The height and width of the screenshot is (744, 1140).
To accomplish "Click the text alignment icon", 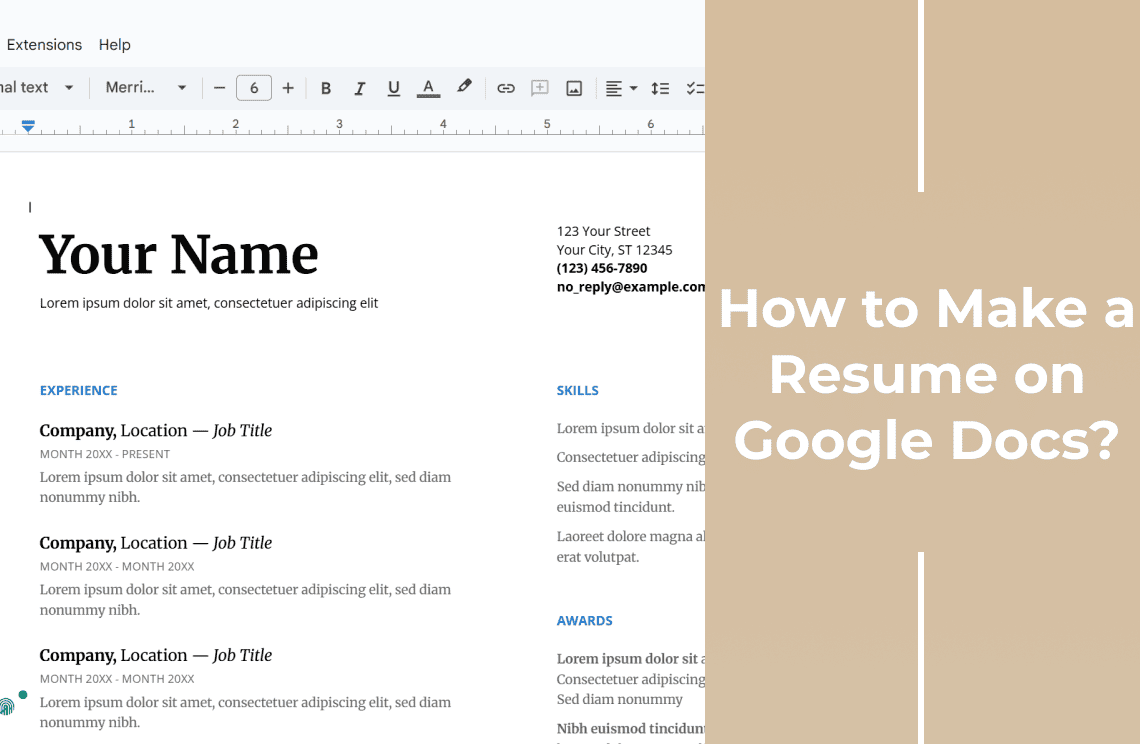I will [614, 88].
